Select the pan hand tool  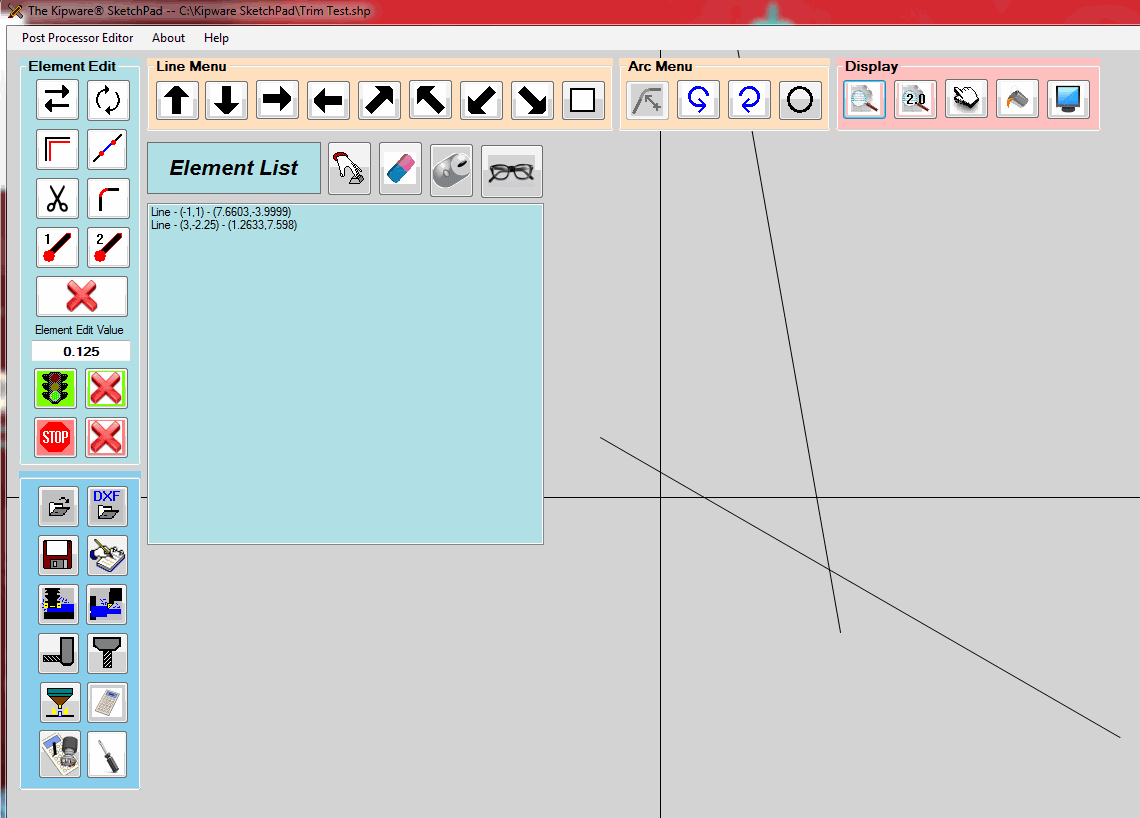(966, 100)
